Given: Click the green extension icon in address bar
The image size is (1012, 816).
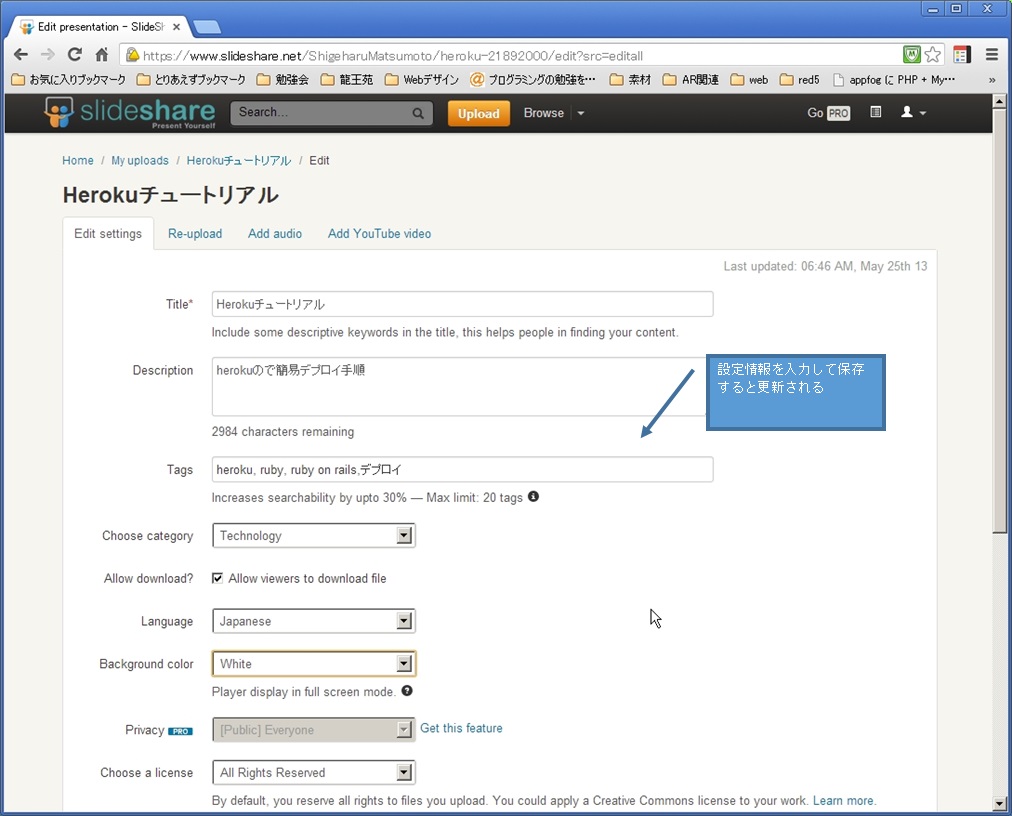Looking at the screenshot, I should click(x=911, y=55).
